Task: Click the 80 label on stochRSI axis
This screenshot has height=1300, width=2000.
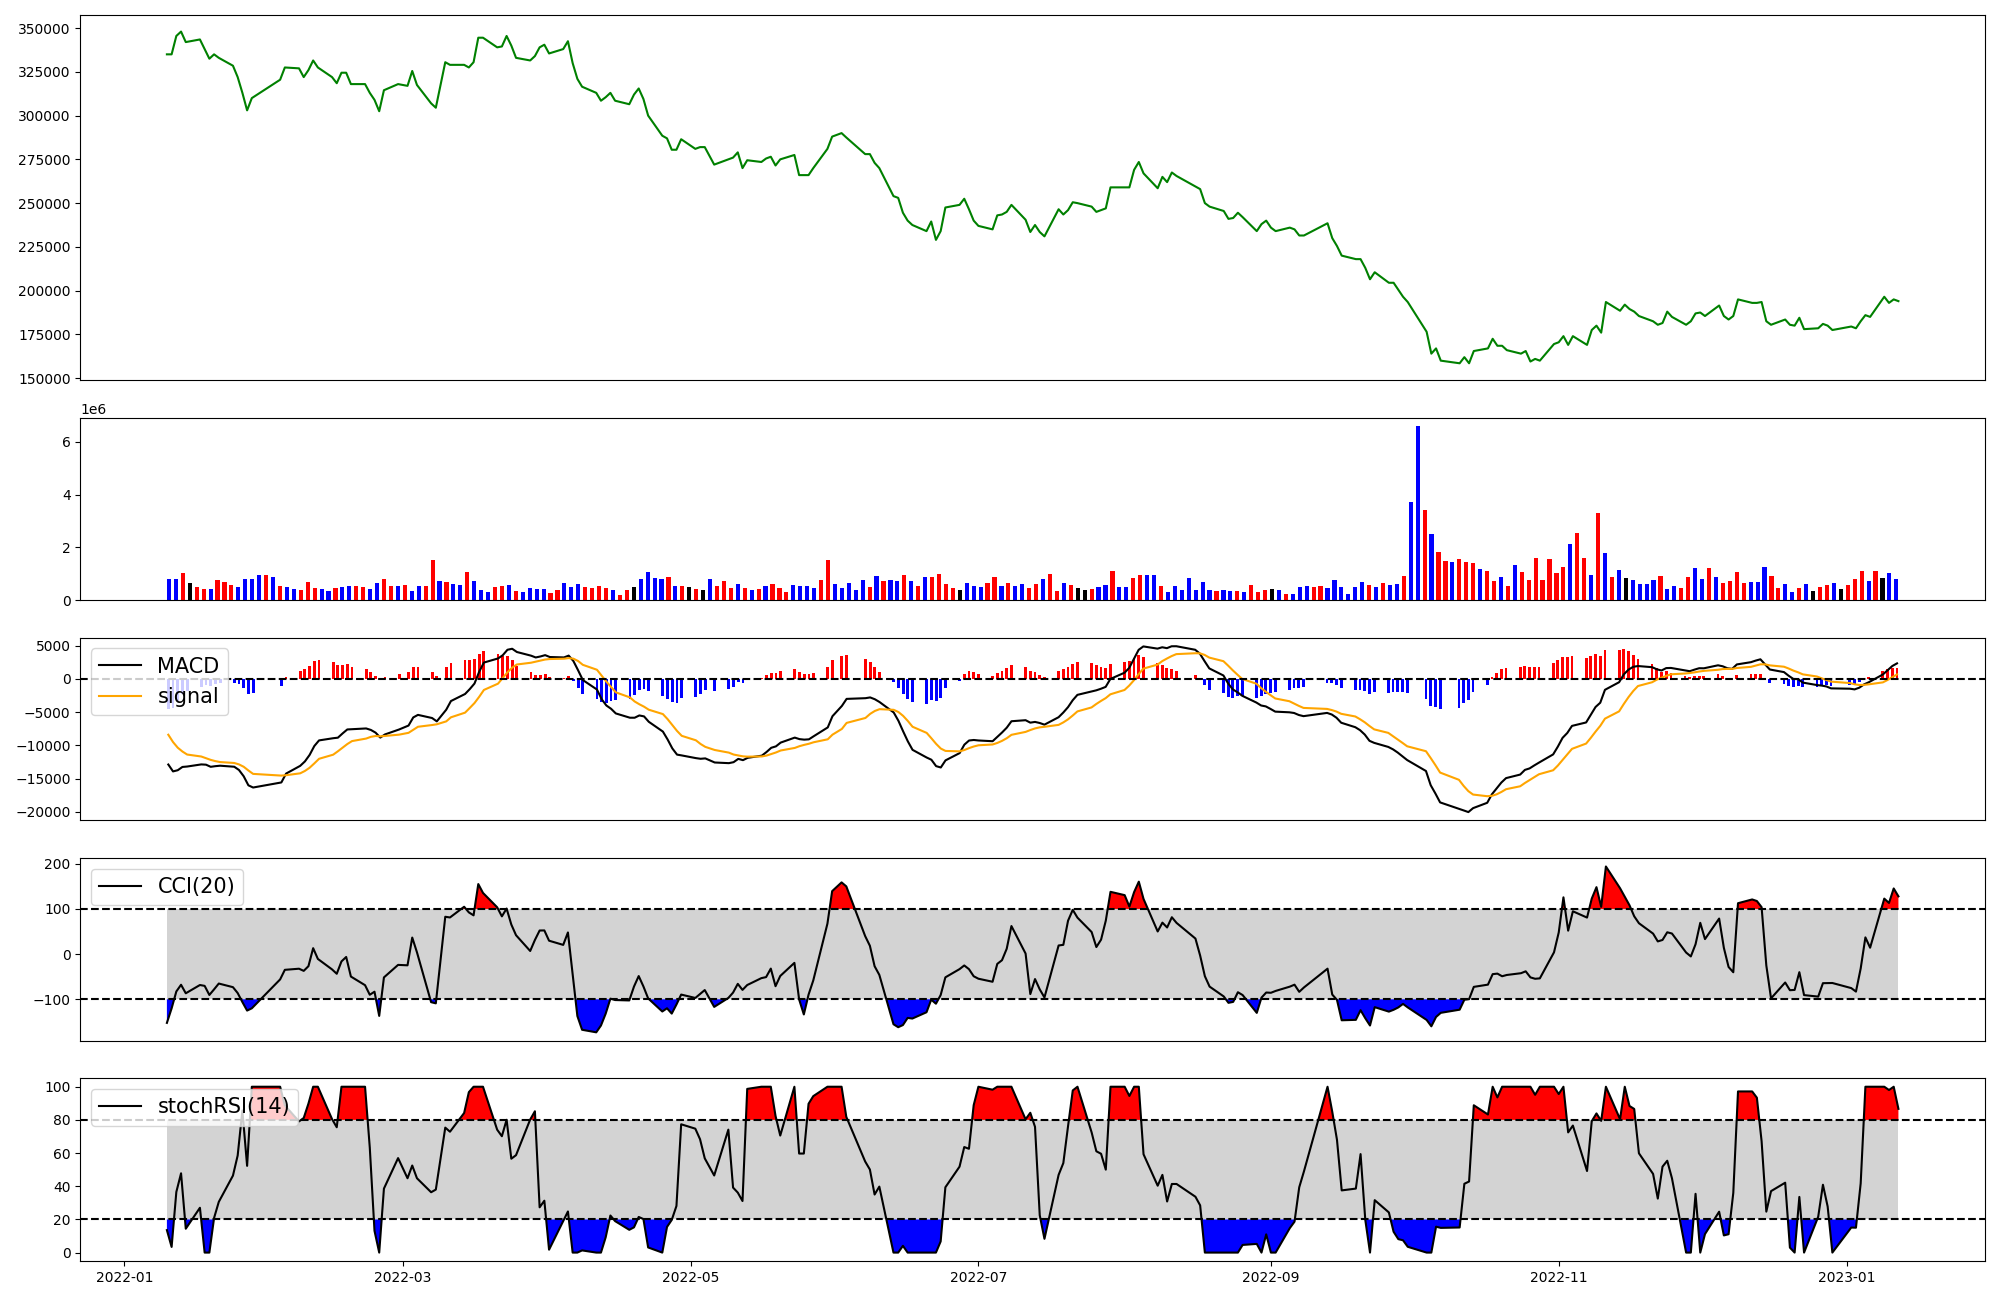Action: [61, 1120]
